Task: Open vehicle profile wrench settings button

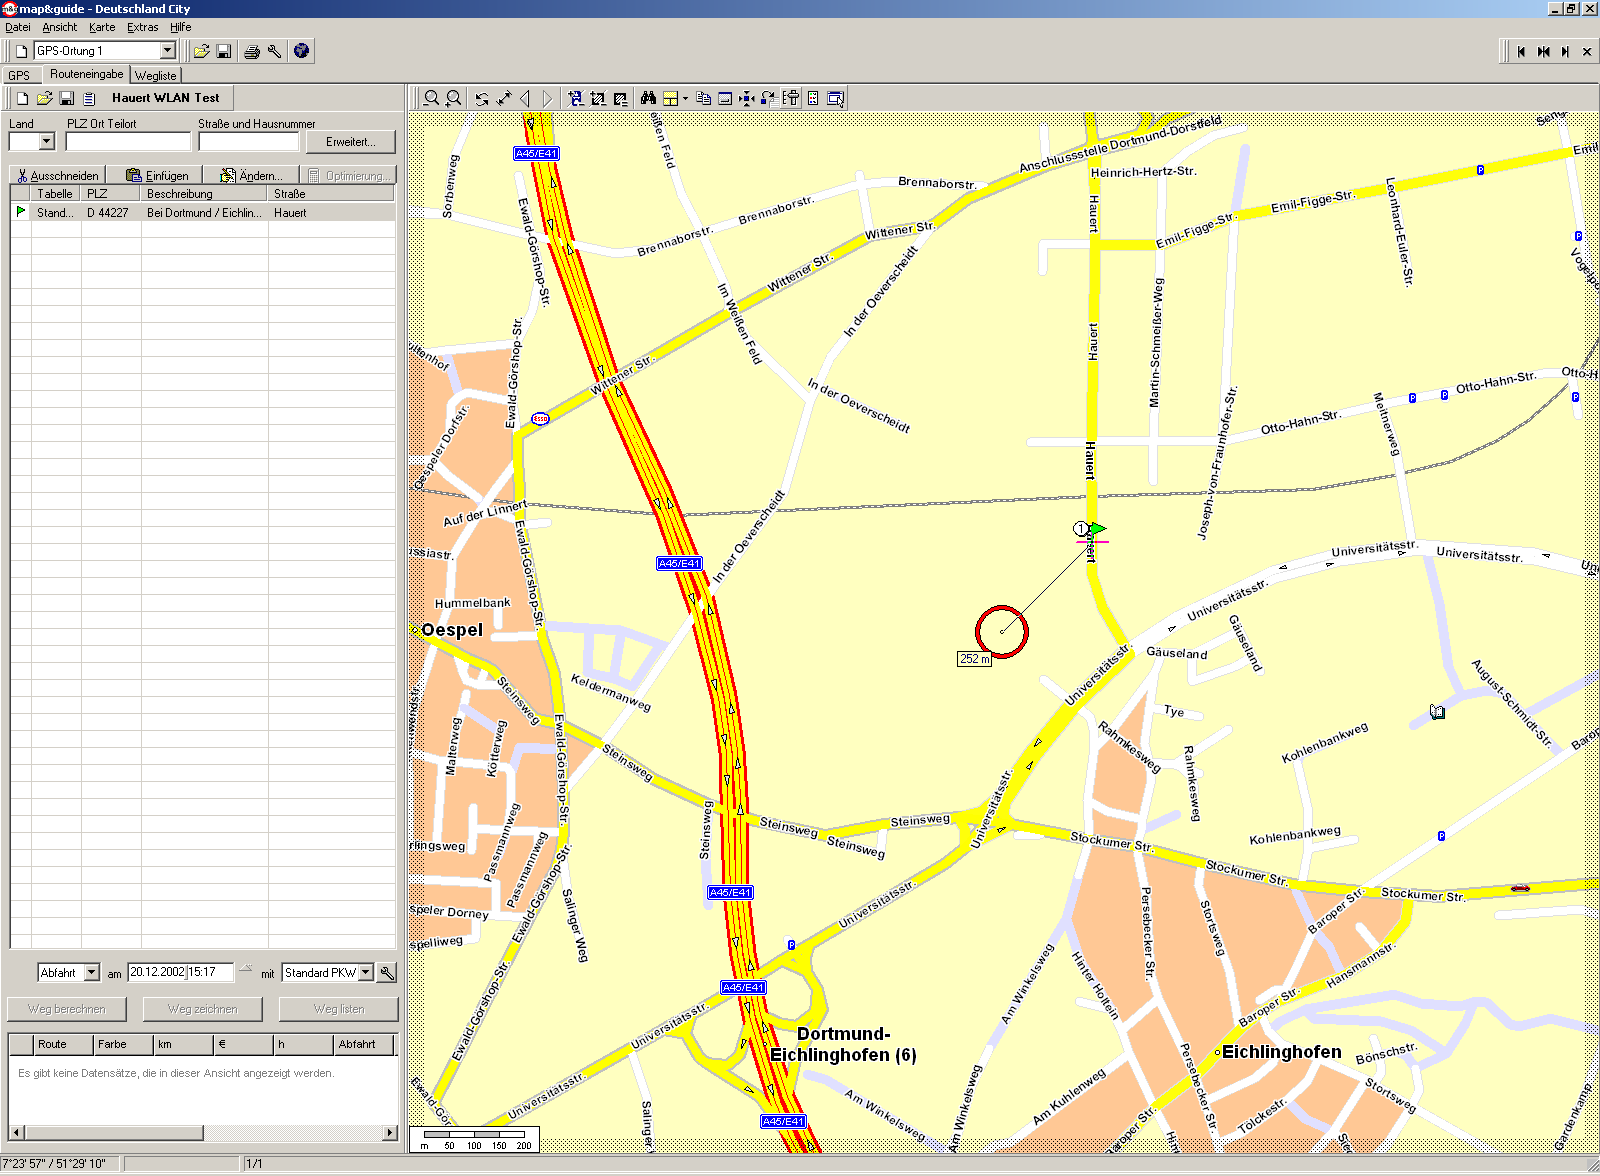Action: (387, 972)
